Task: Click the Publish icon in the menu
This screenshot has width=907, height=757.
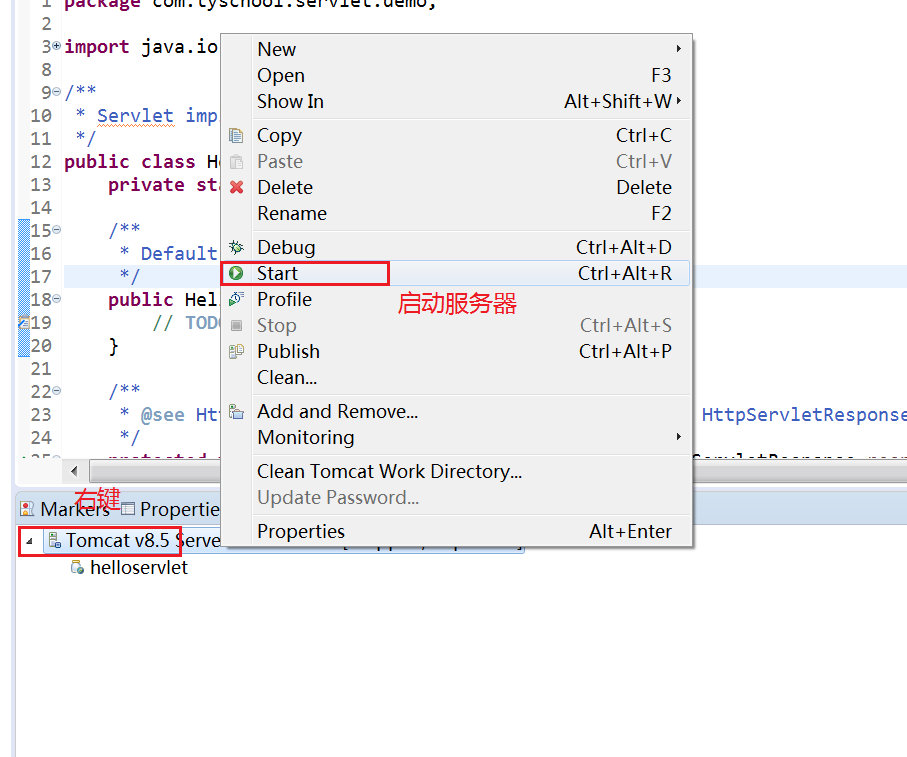Action: 237,351
